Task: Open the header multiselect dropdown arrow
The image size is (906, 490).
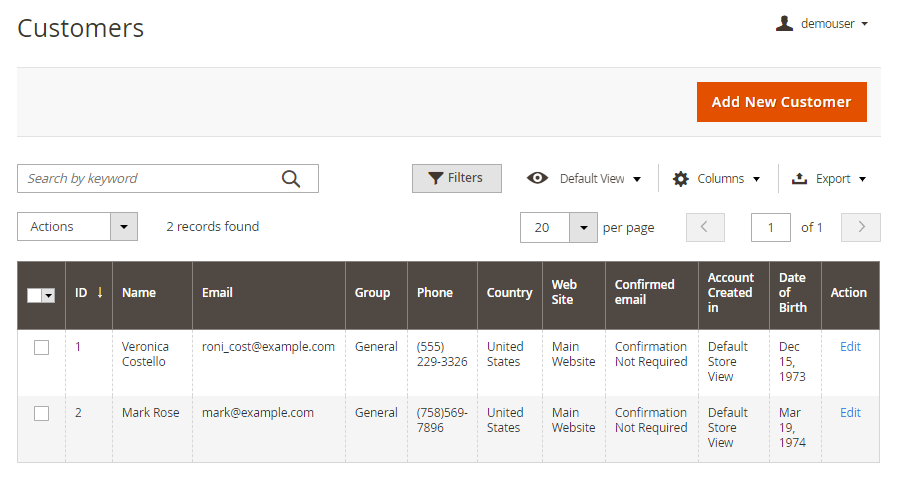Action: (x=48, y=295)
